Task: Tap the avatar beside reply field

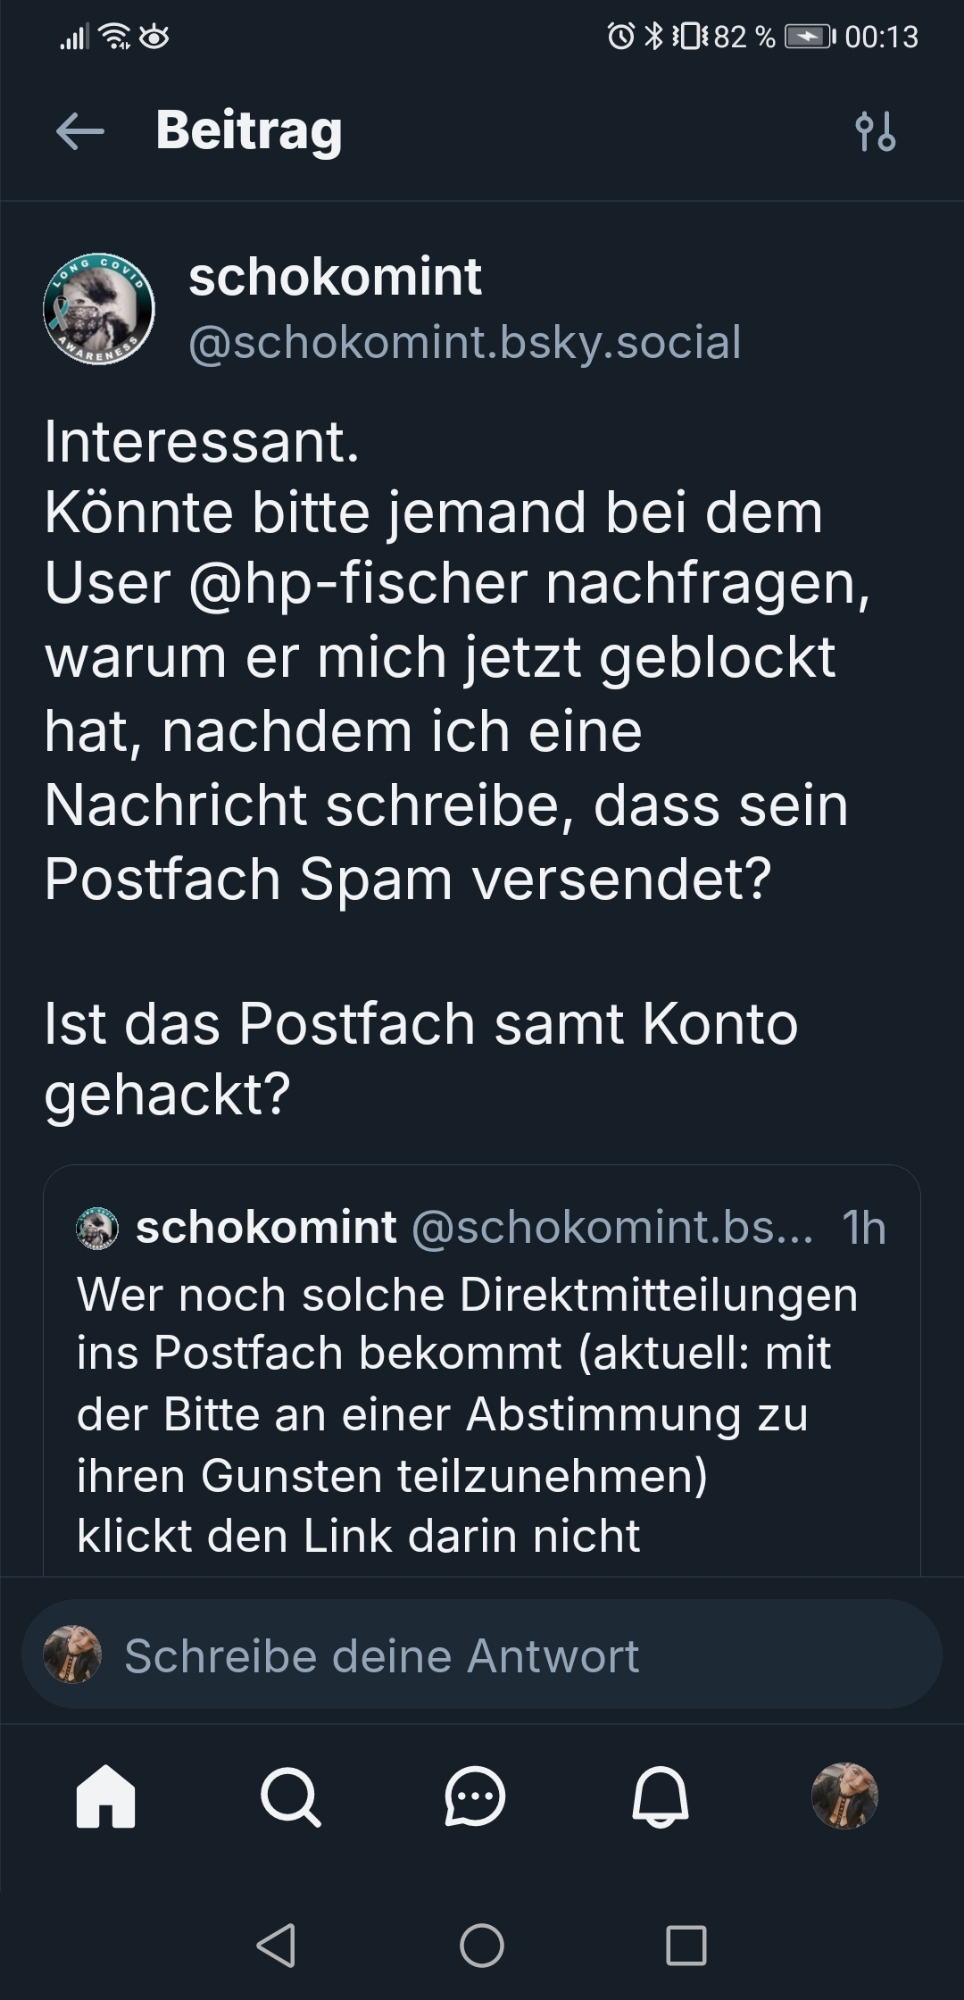Action: [x=73, y=1655]
